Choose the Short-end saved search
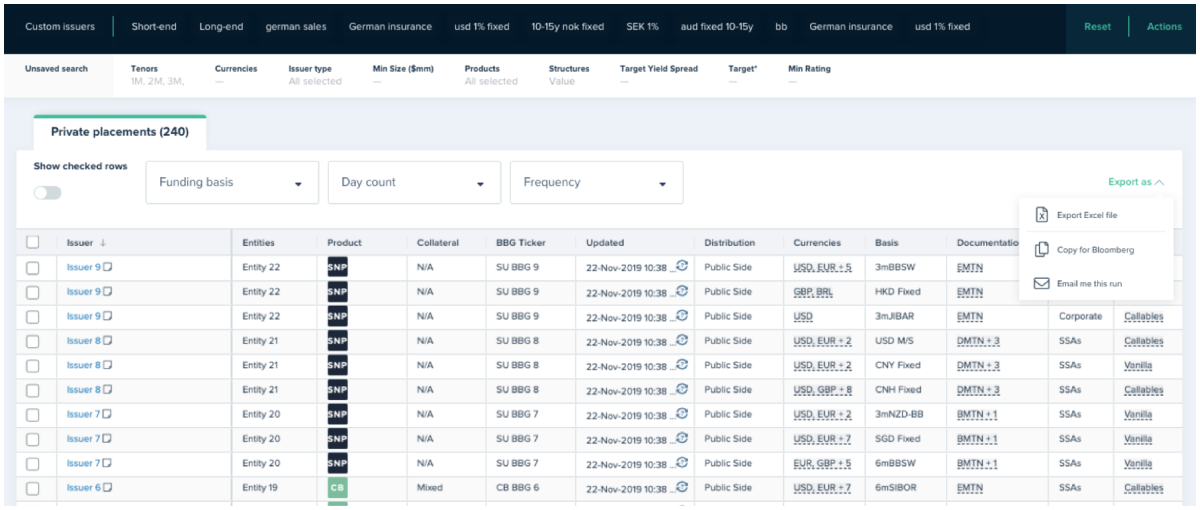 click(154, 27)
